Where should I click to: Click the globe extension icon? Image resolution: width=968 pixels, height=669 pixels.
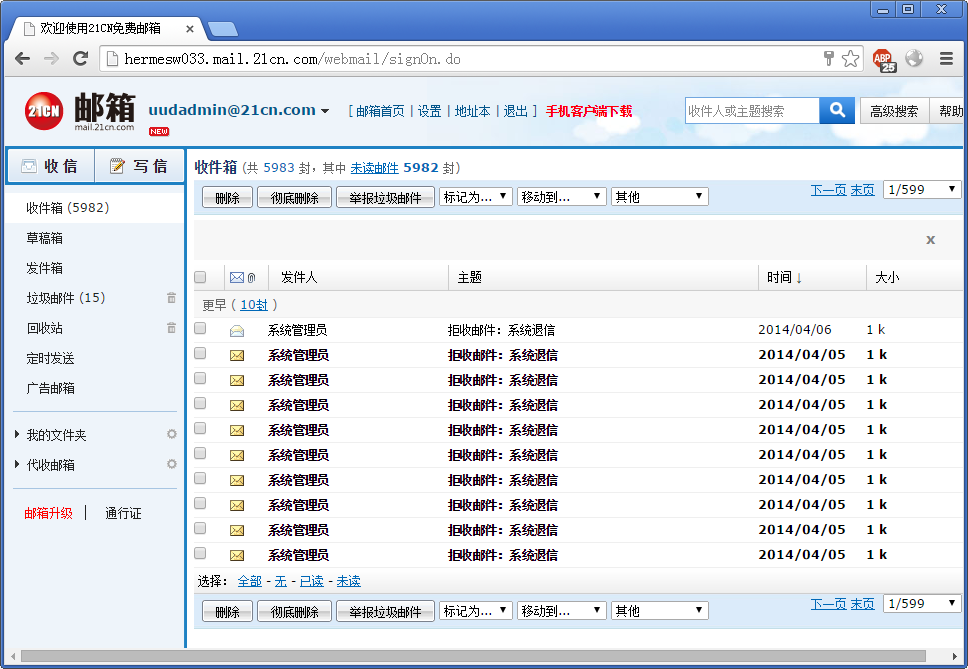914,58
